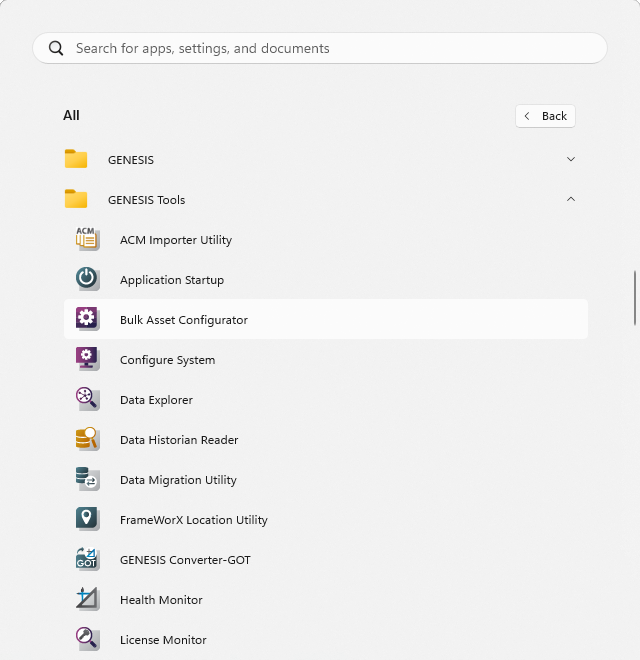This screenshot has height=660, width=640.
Task: Collapse the GENESIS Tools folder chevron
Action: point(571,199)
